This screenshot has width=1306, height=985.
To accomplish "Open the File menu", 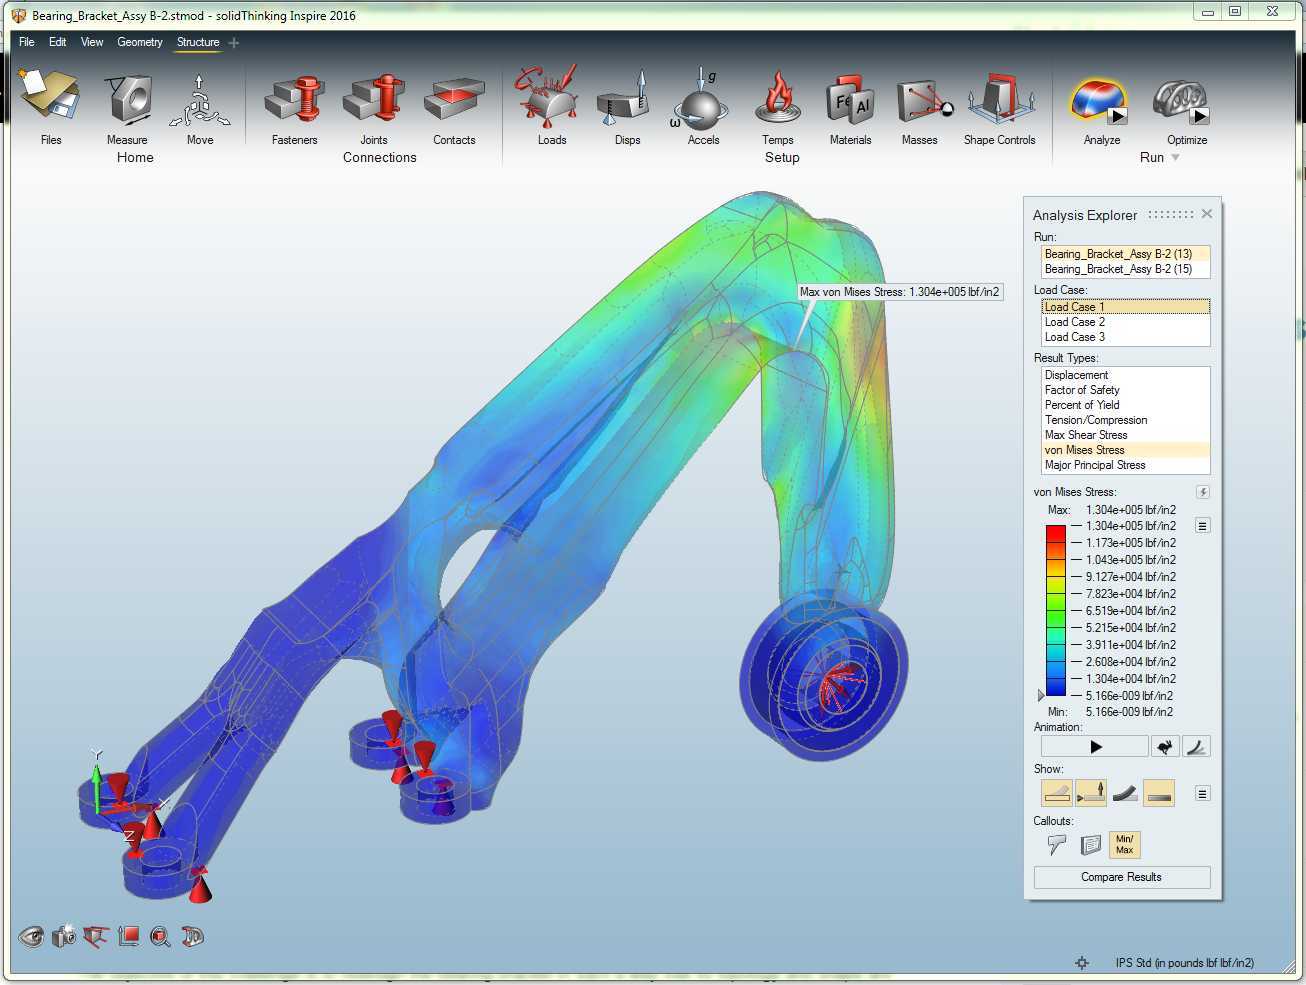I will (x=27, y=42).
